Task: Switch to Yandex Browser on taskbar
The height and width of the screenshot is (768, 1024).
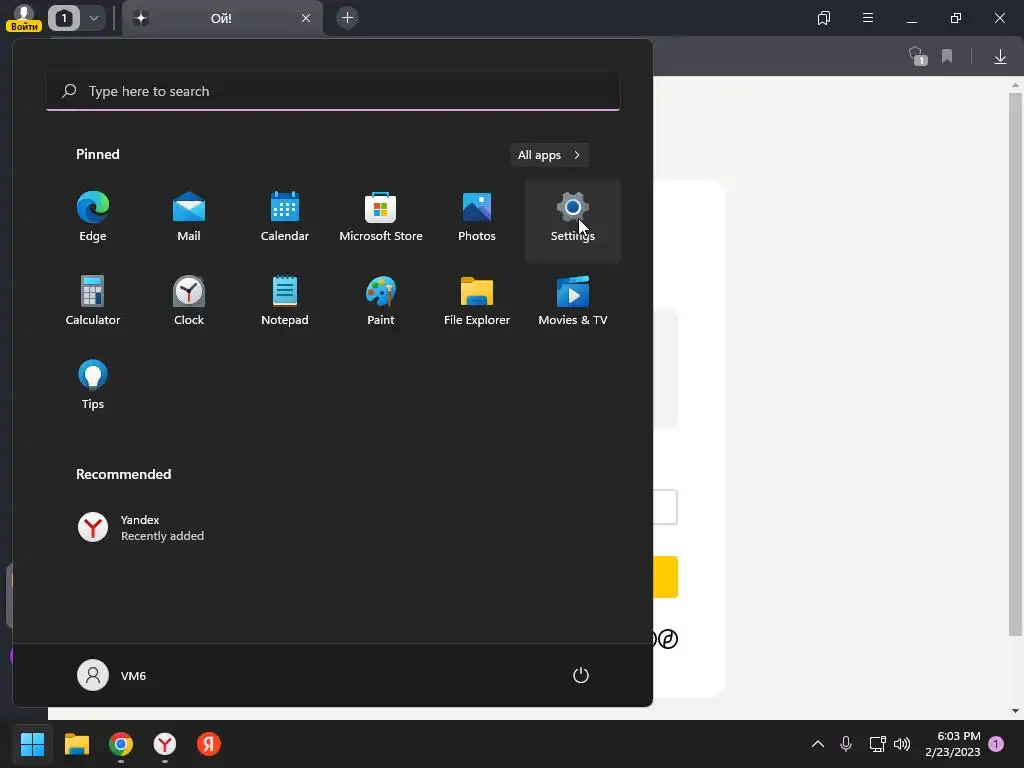Action: (x=165, y=744)
